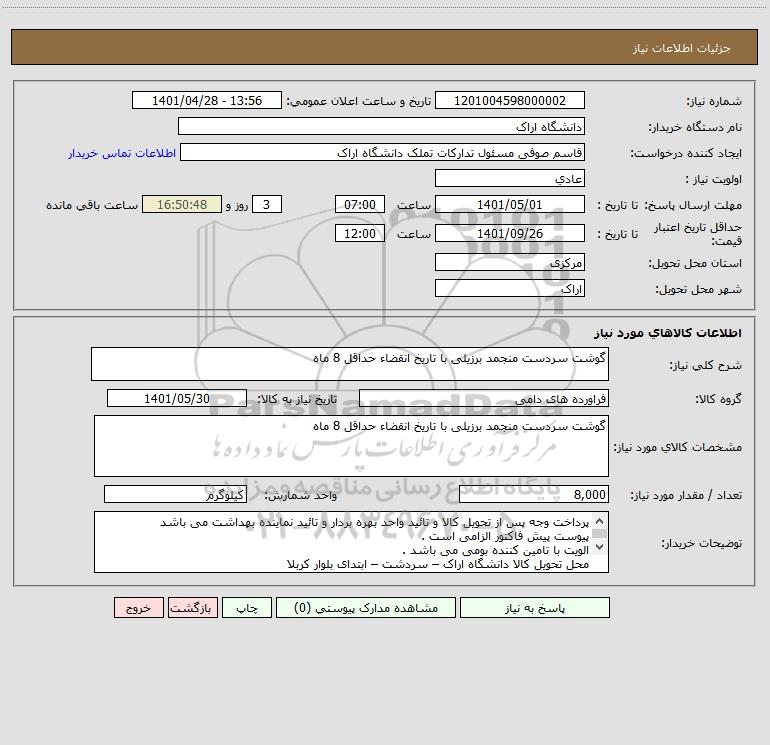Open اطلاعات تماس خریدار link

pyautogui.click(x=122, y=153)
